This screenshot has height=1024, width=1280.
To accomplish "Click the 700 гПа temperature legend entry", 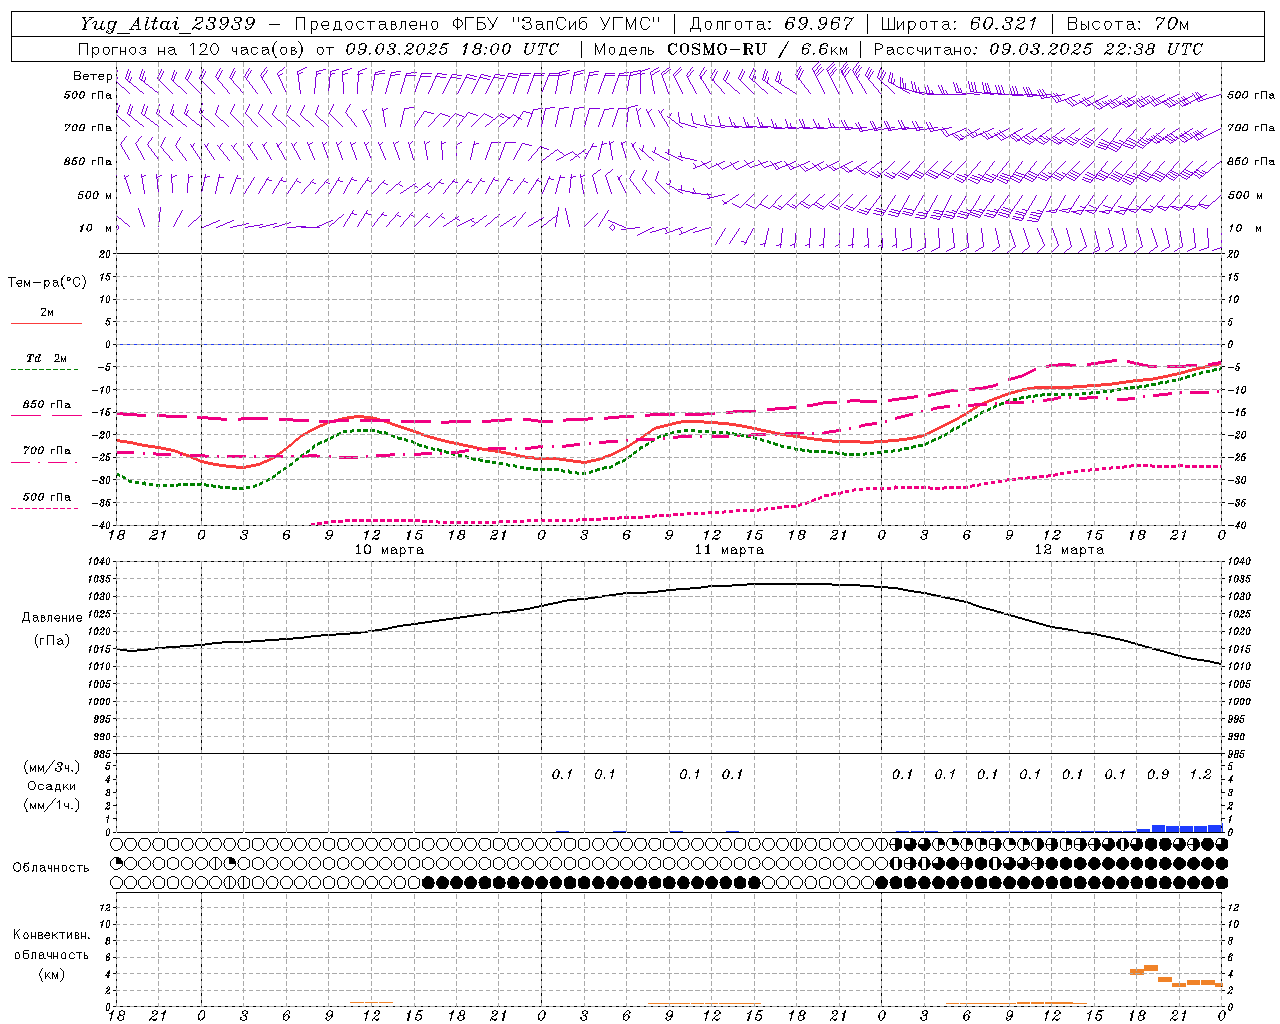I will pyautogui.click(x=47, y=451).
